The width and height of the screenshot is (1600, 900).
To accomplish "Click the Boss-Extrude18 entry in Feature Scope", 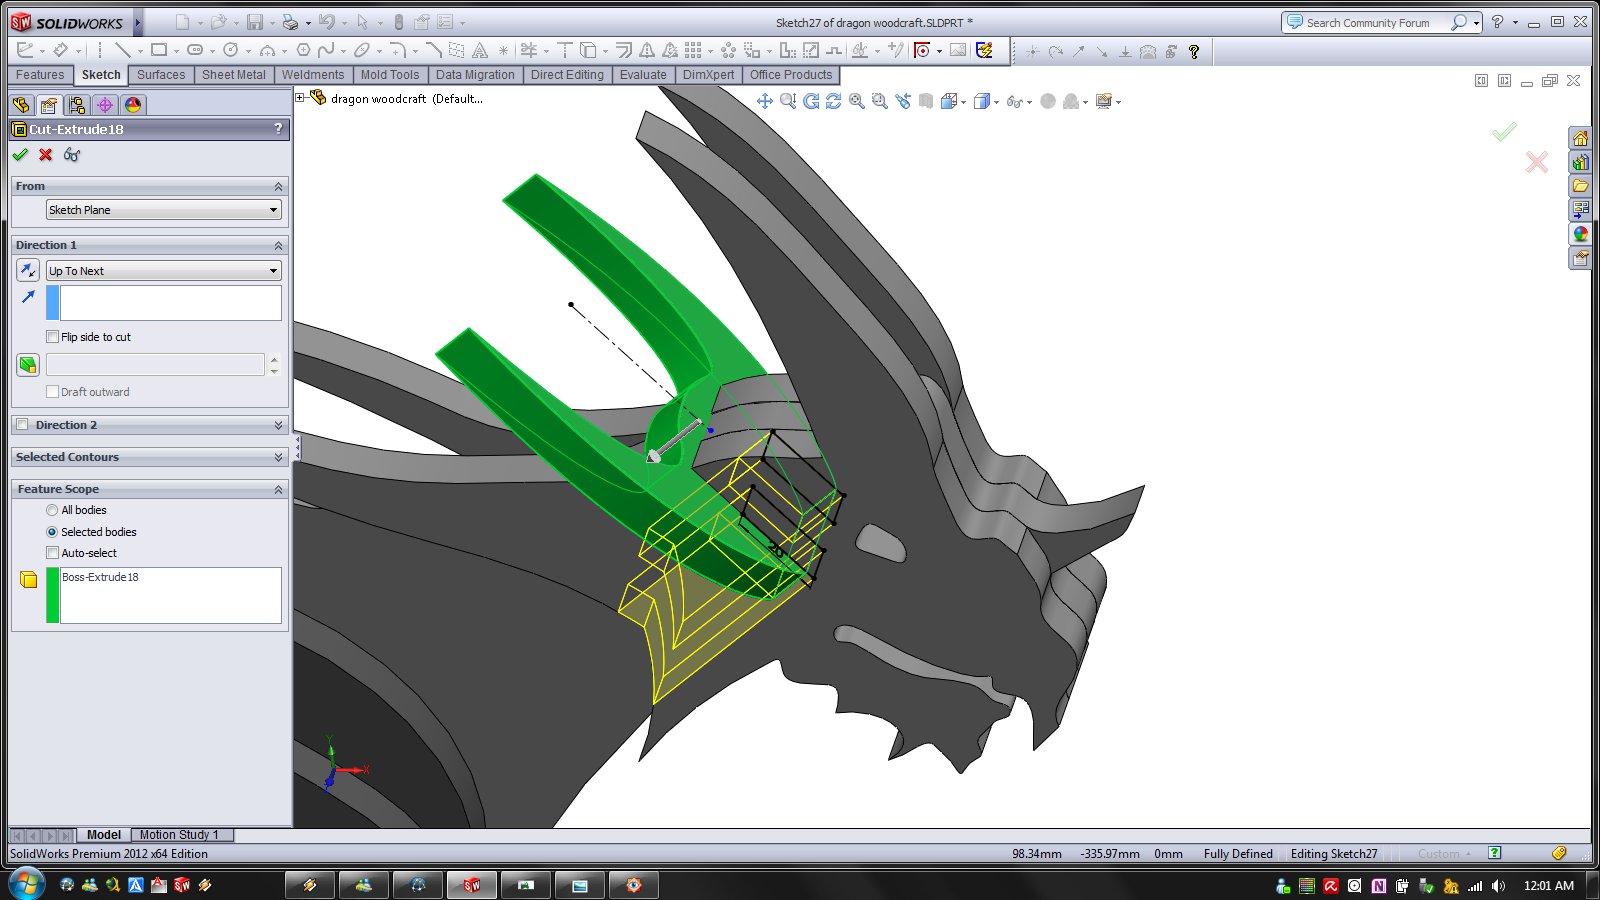I will tap(100, 577).
